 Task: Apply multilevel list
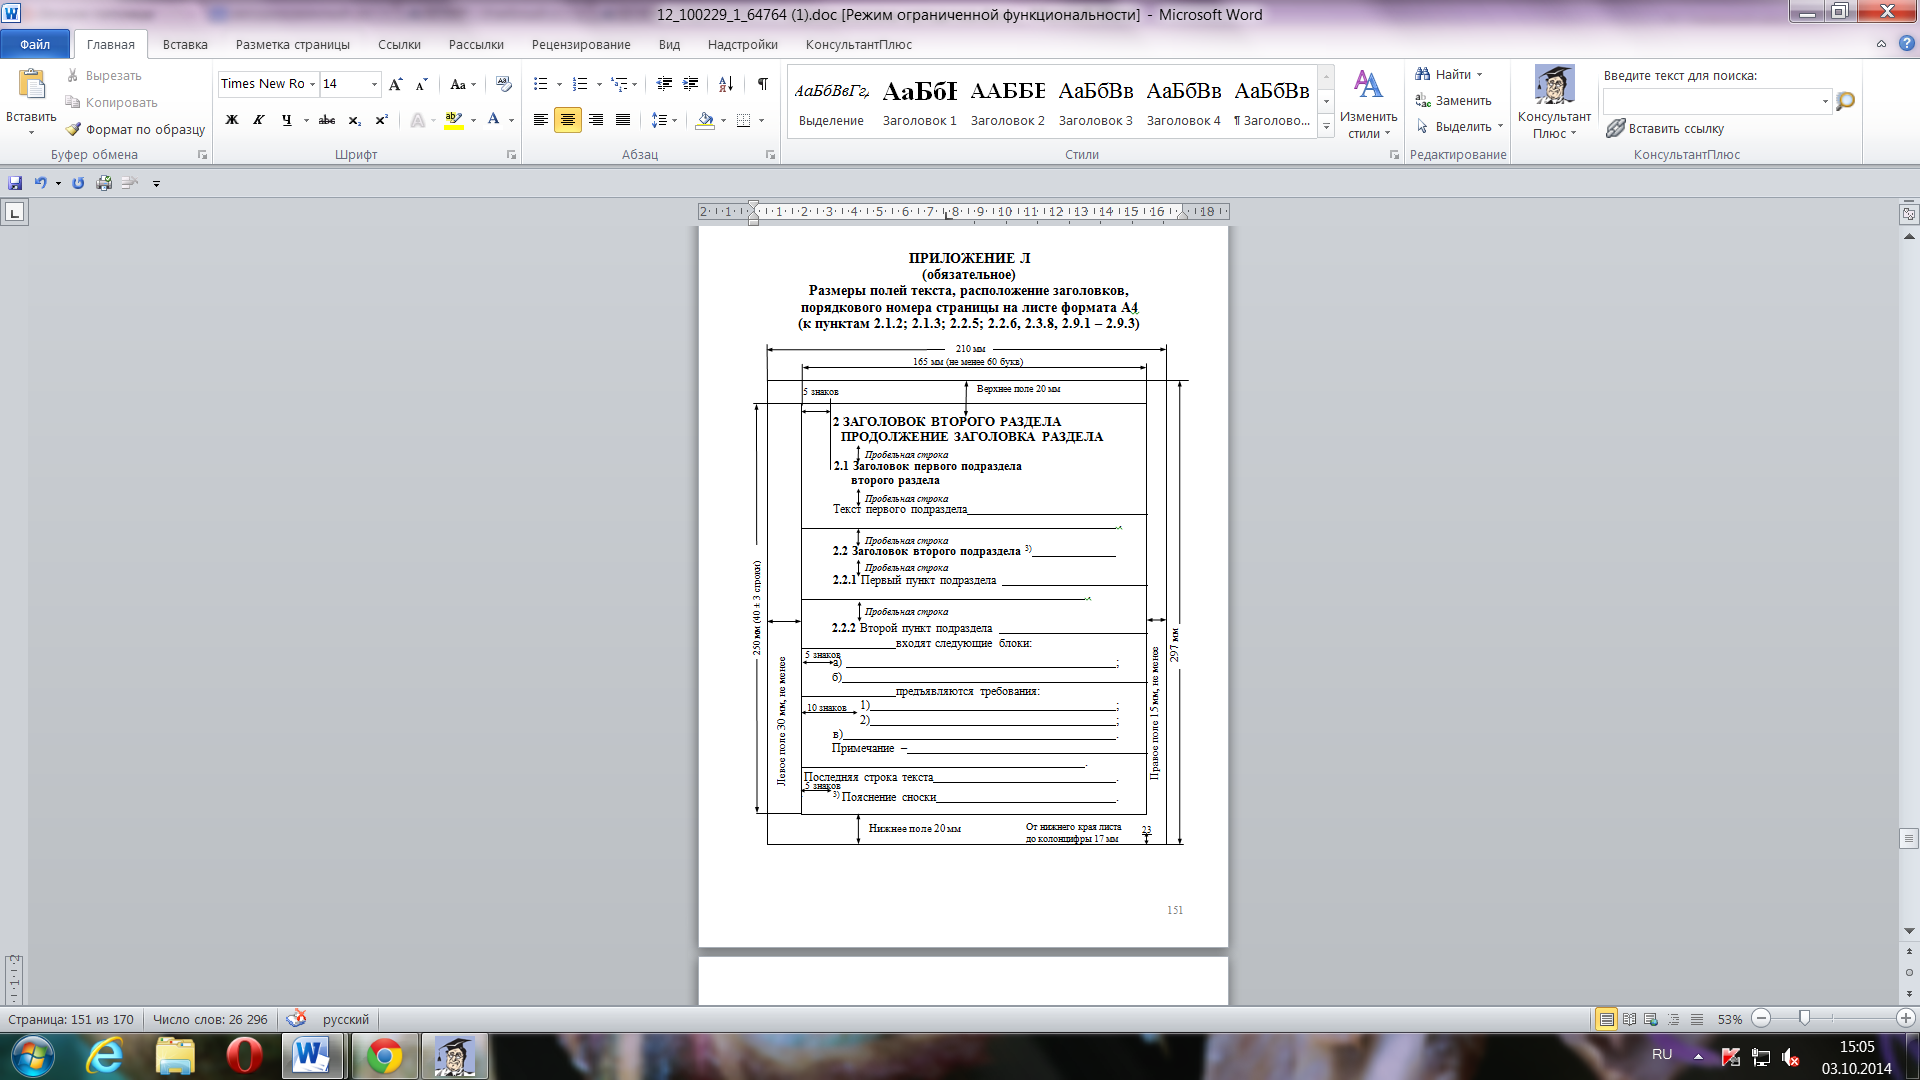click(x=620, y=84)
